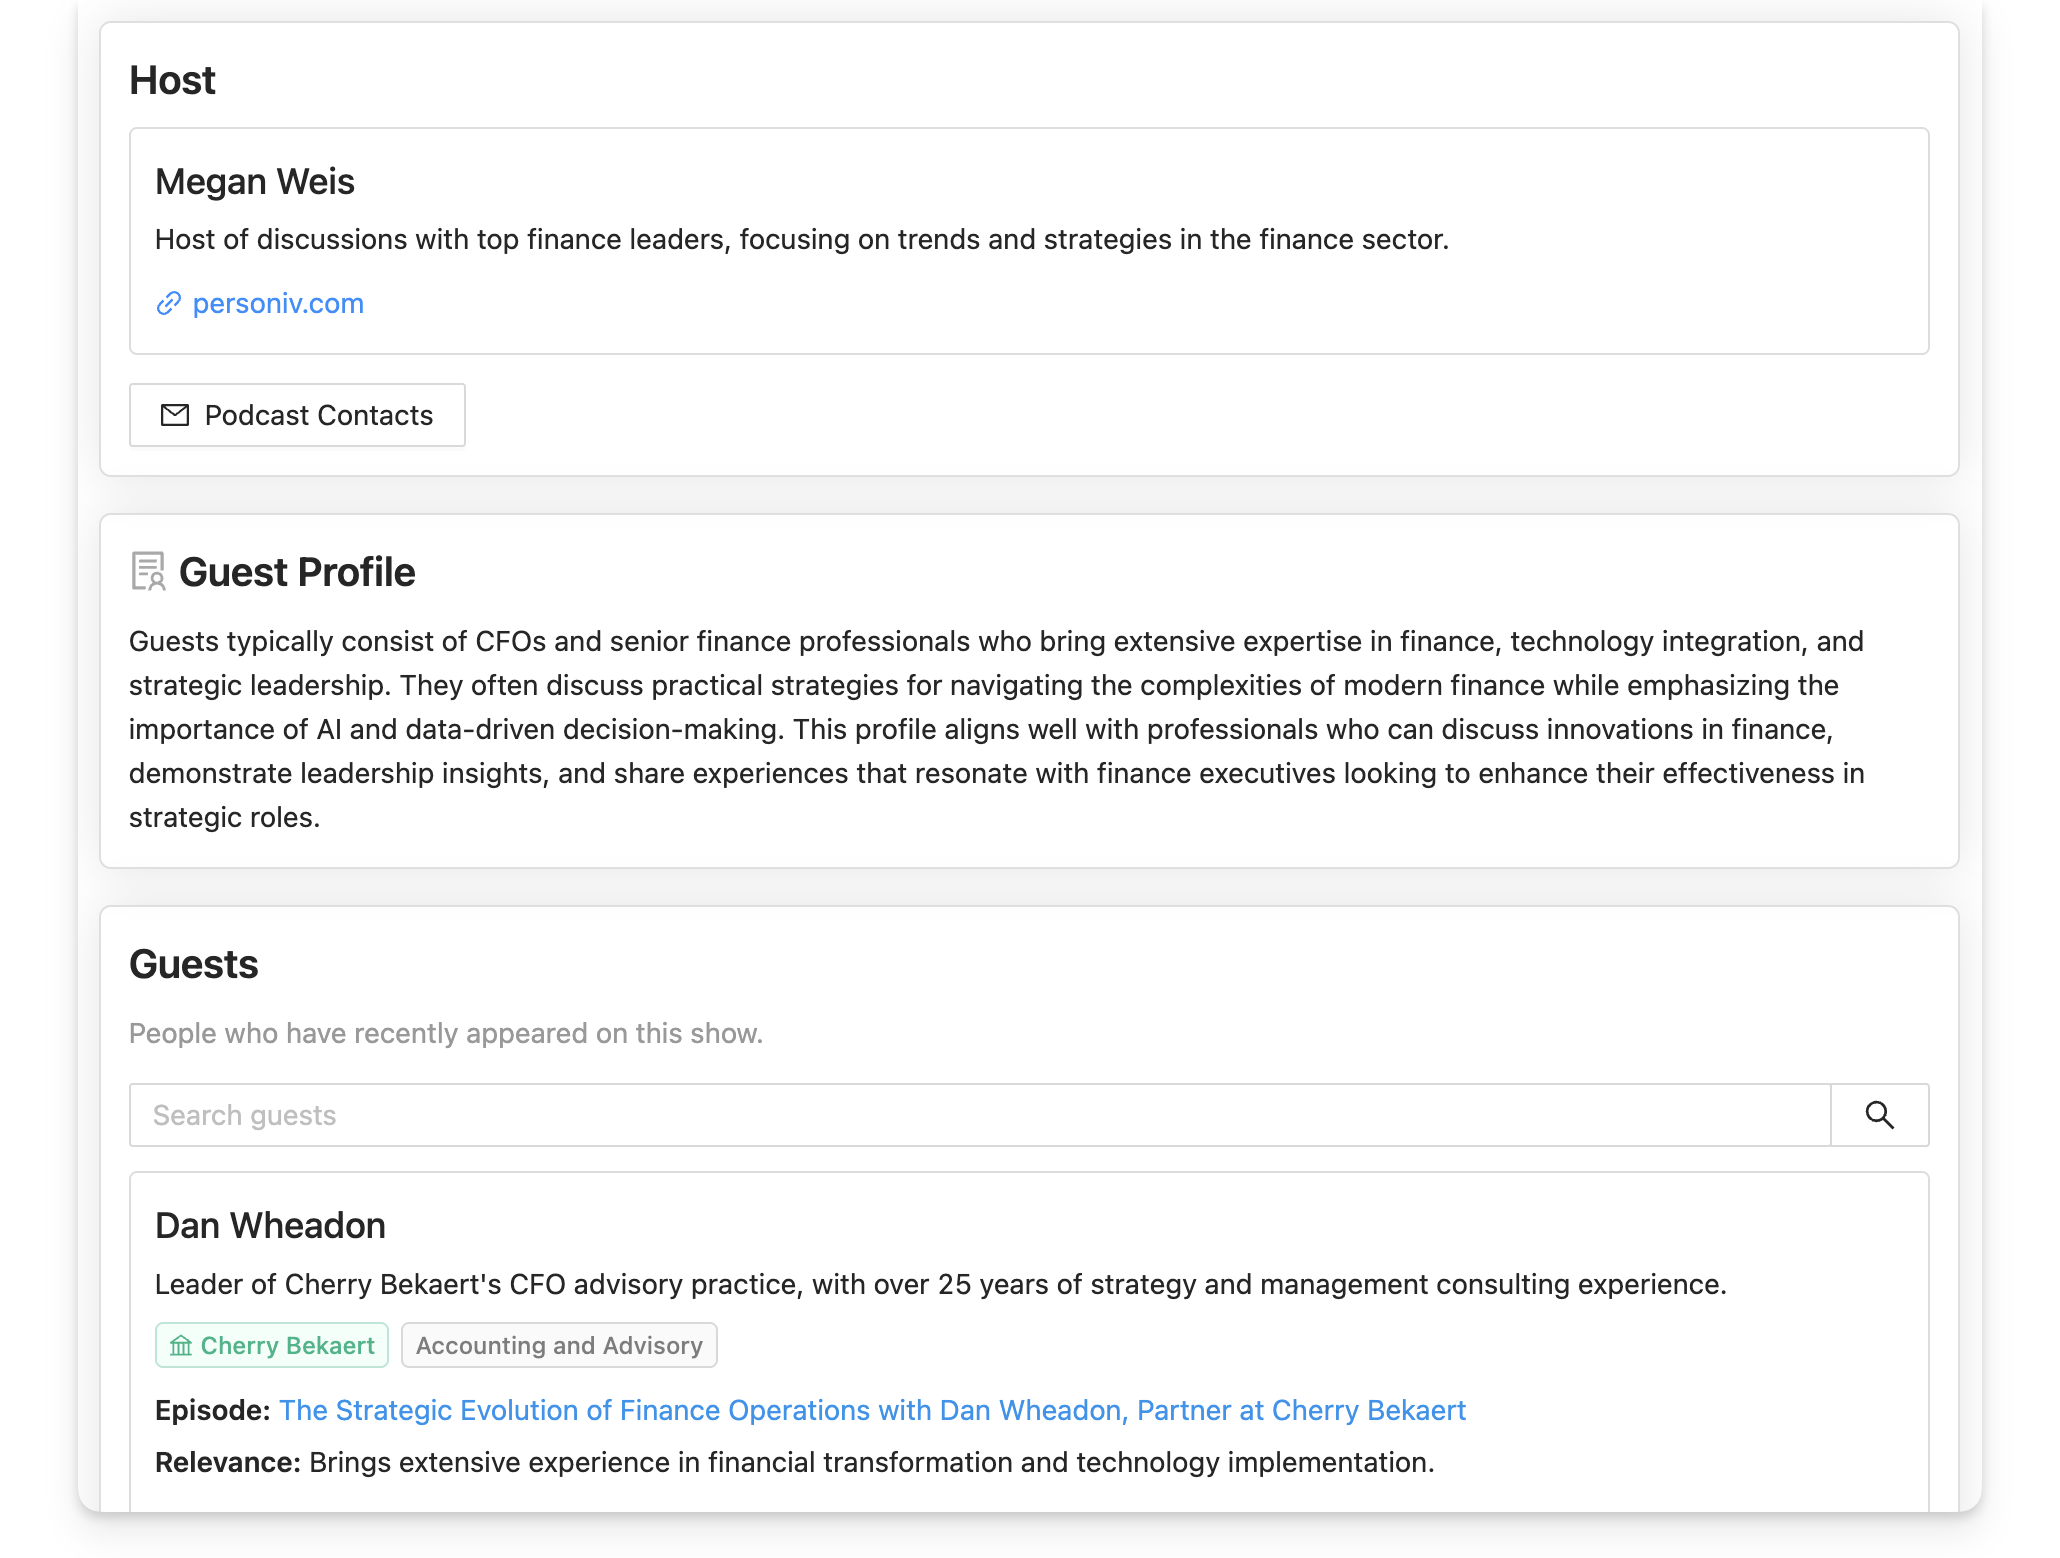
Task: Click the Megan Weis host name
Action: [255, 182]
